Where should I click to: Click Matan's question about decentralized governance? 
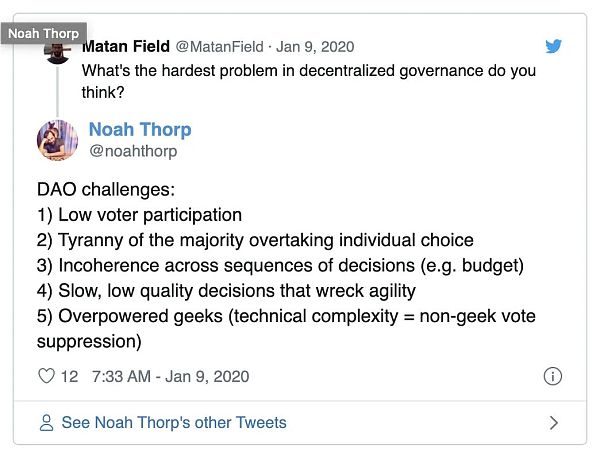pos(308,80)
